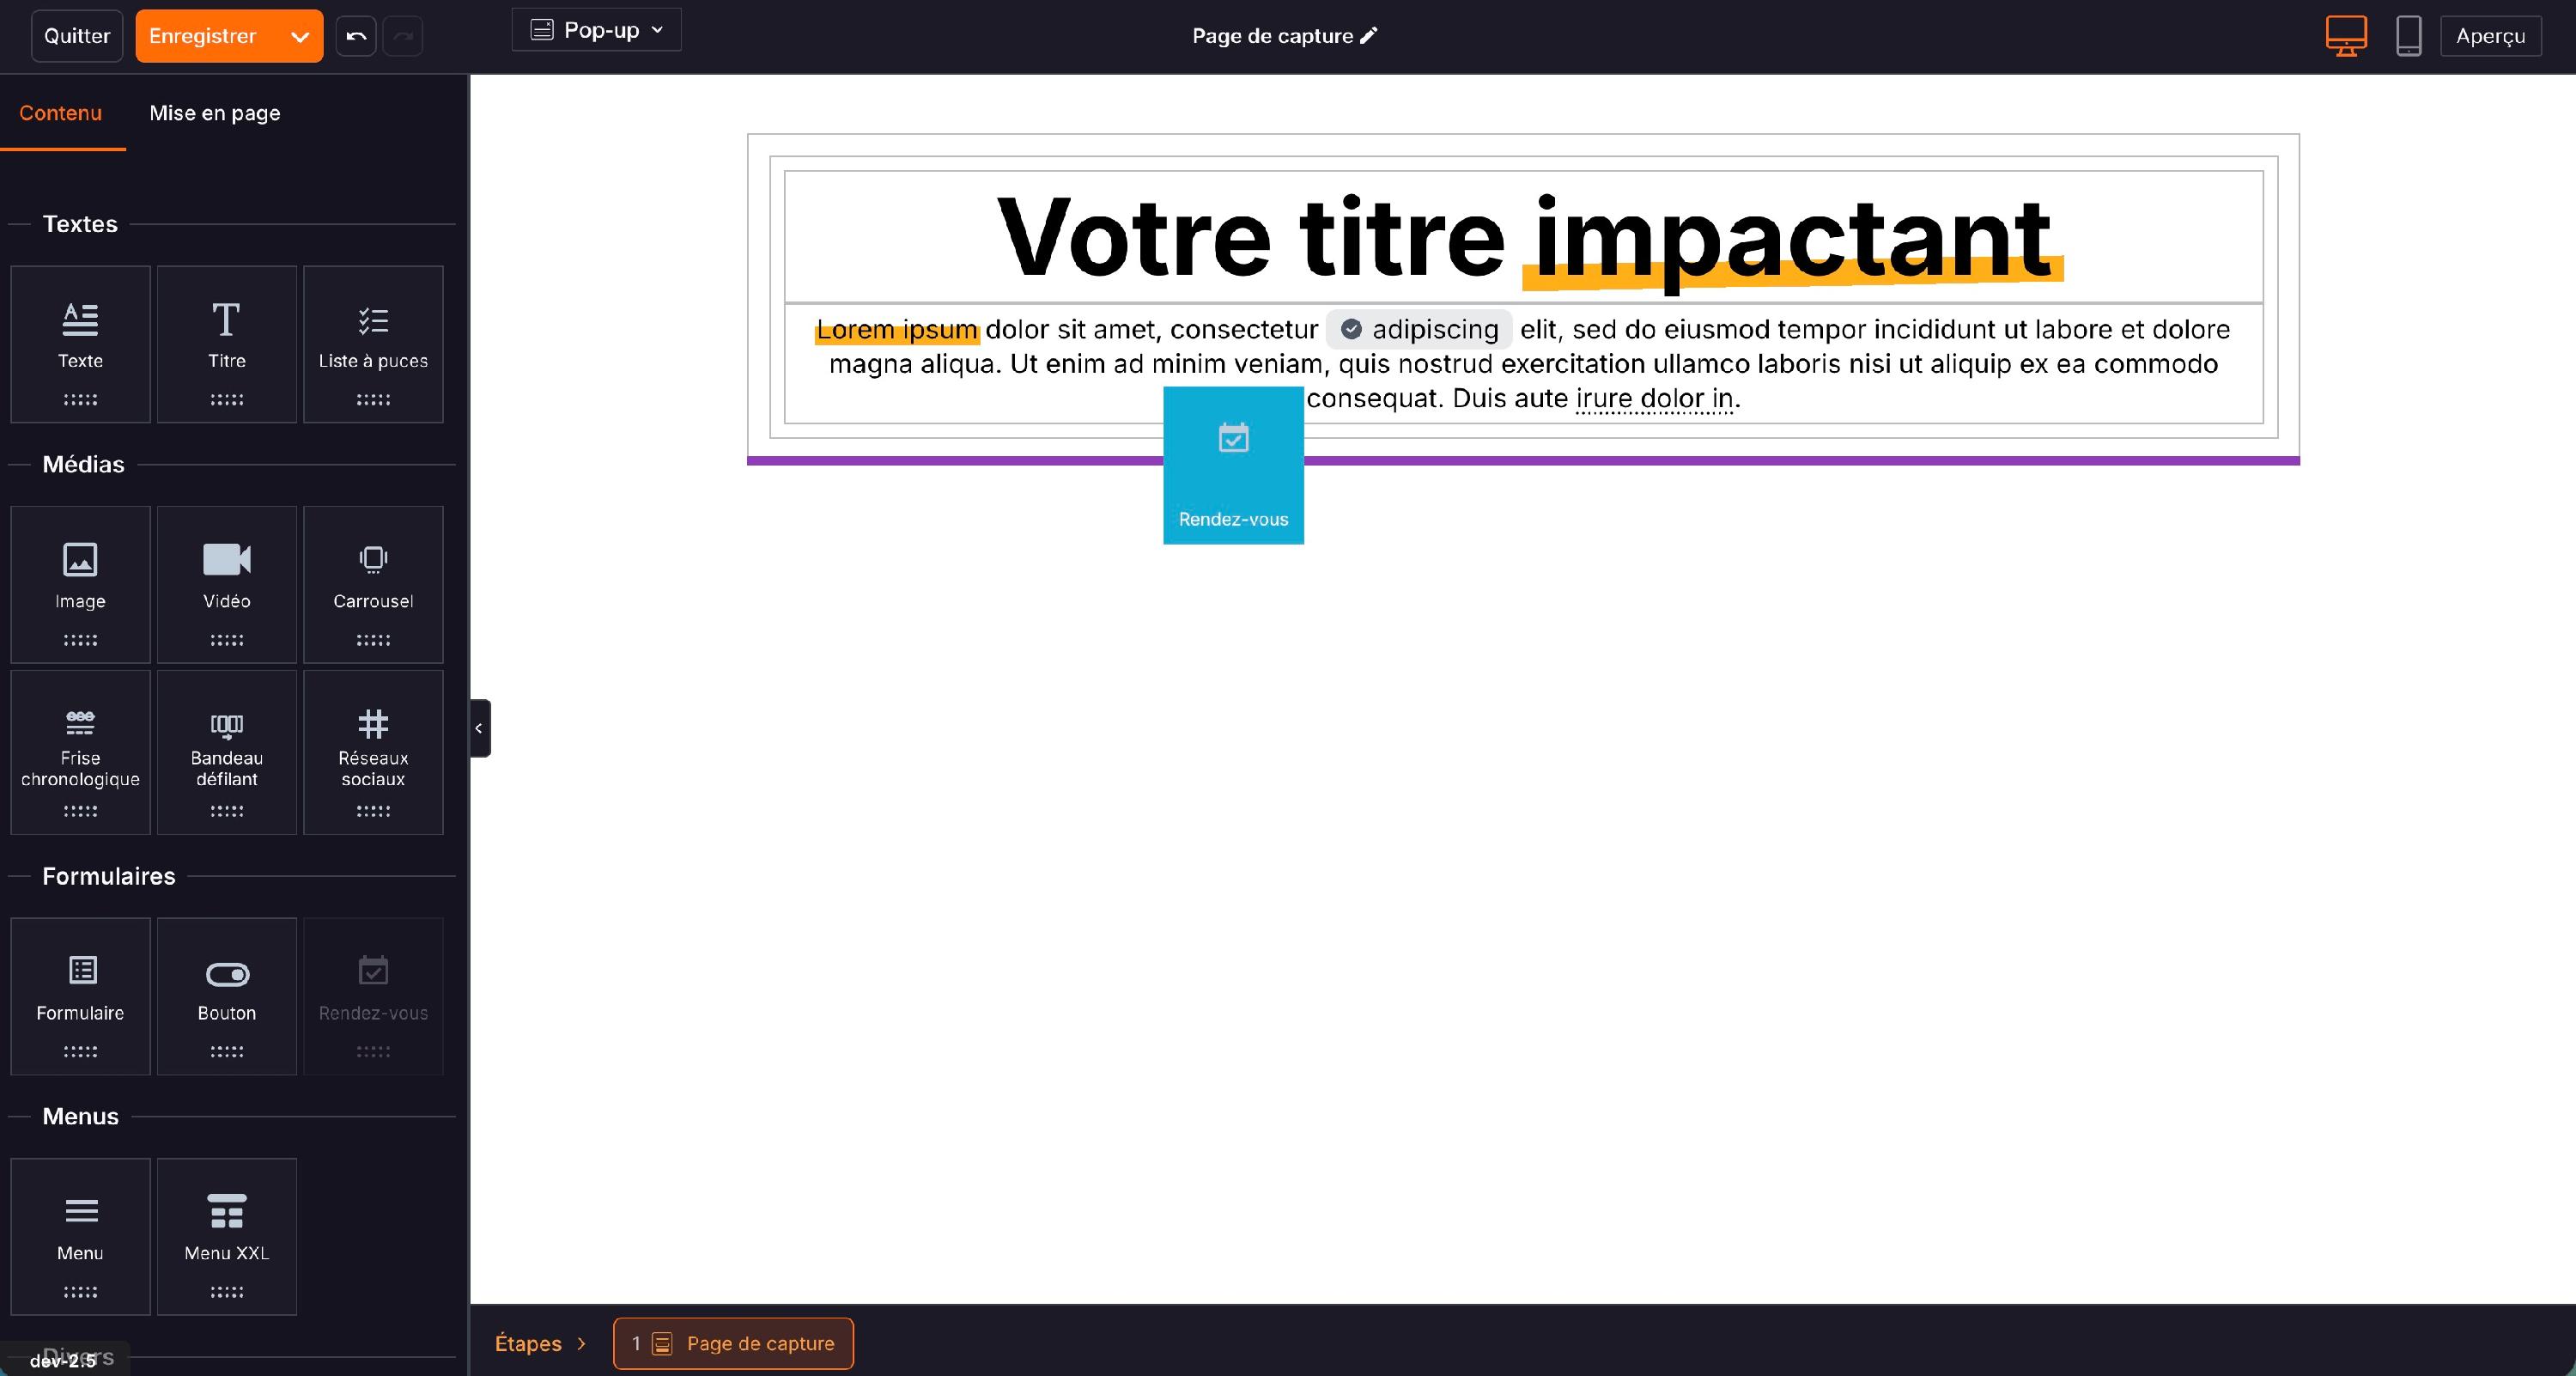Click the Étapes label

coord(528,1343)
